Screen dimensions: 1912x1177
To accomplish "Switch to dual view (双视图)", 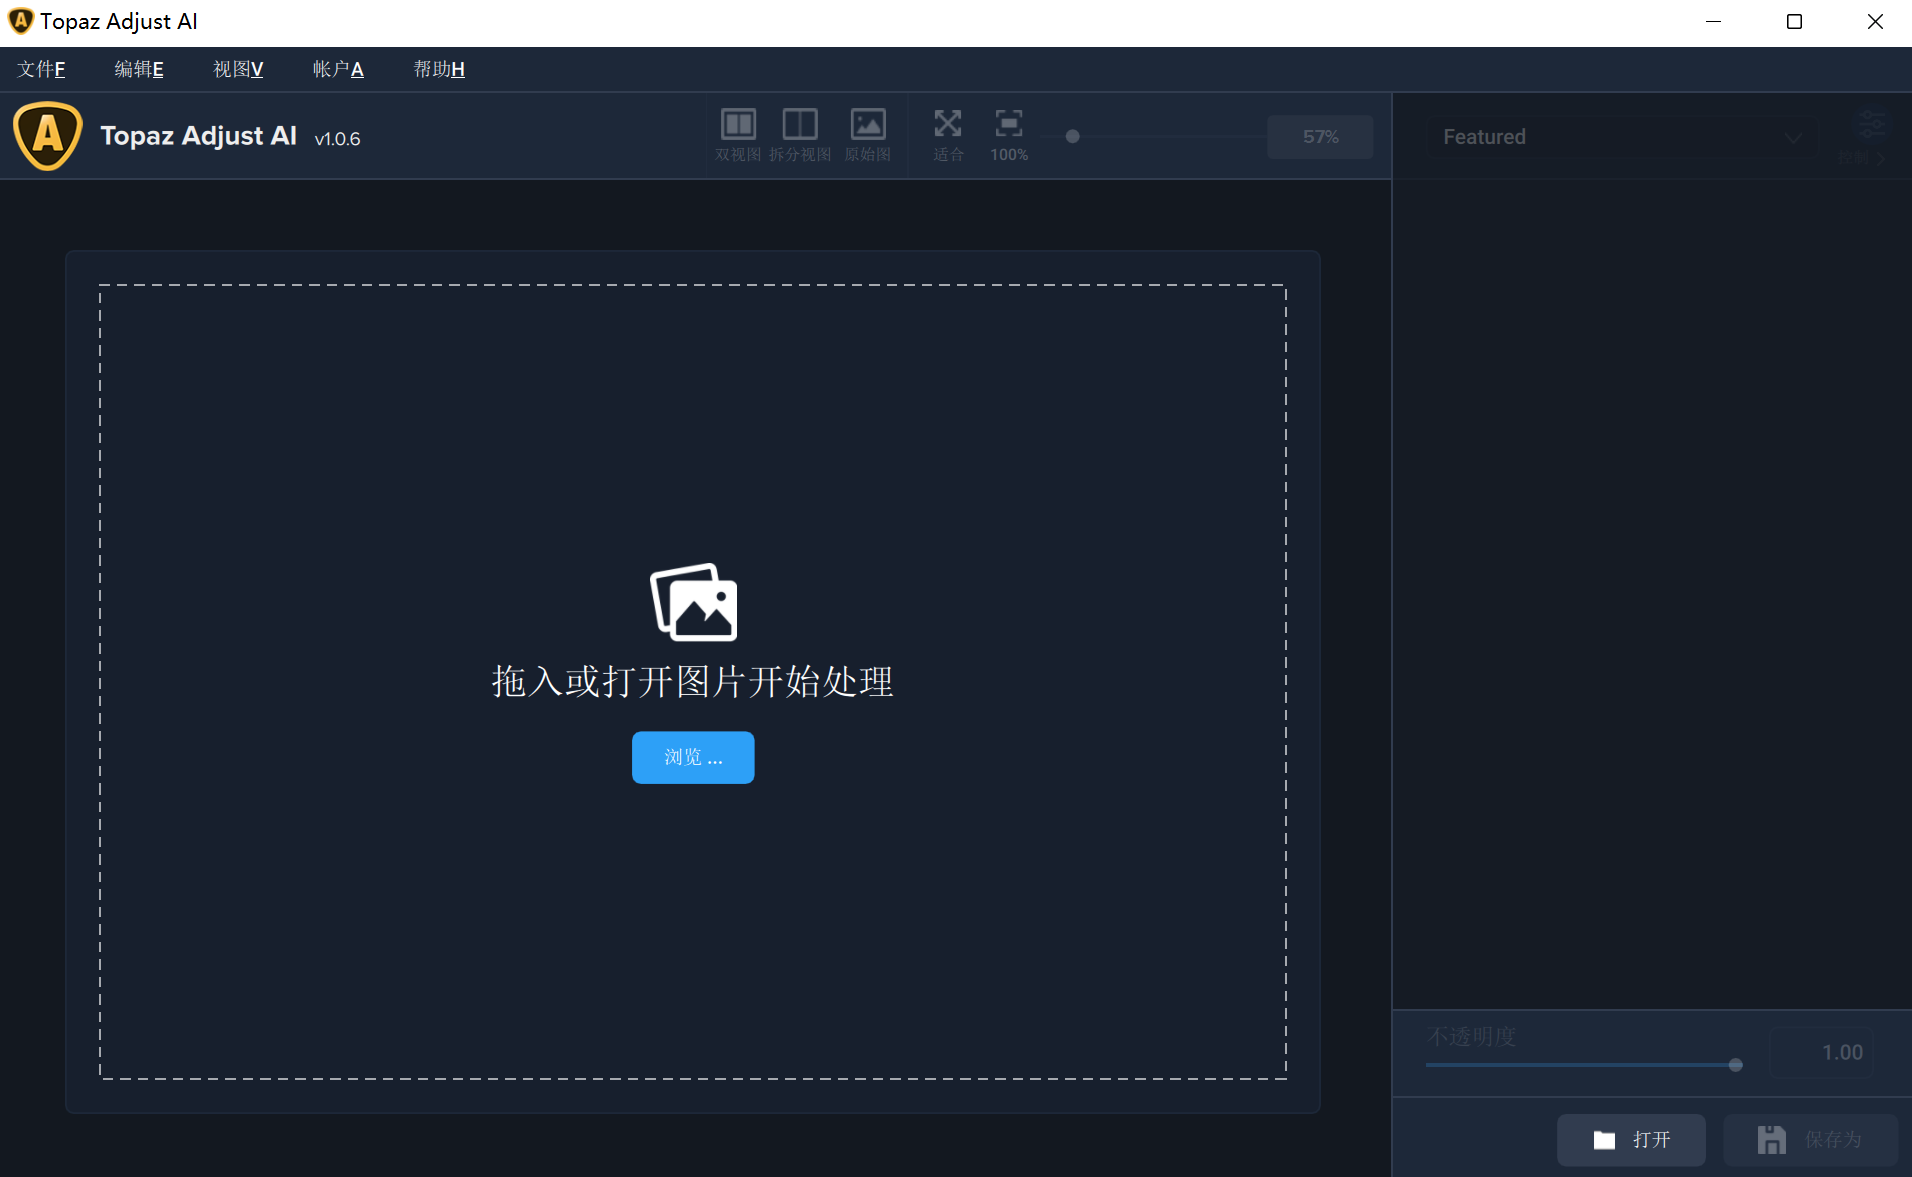I will (x=738, y=135).
